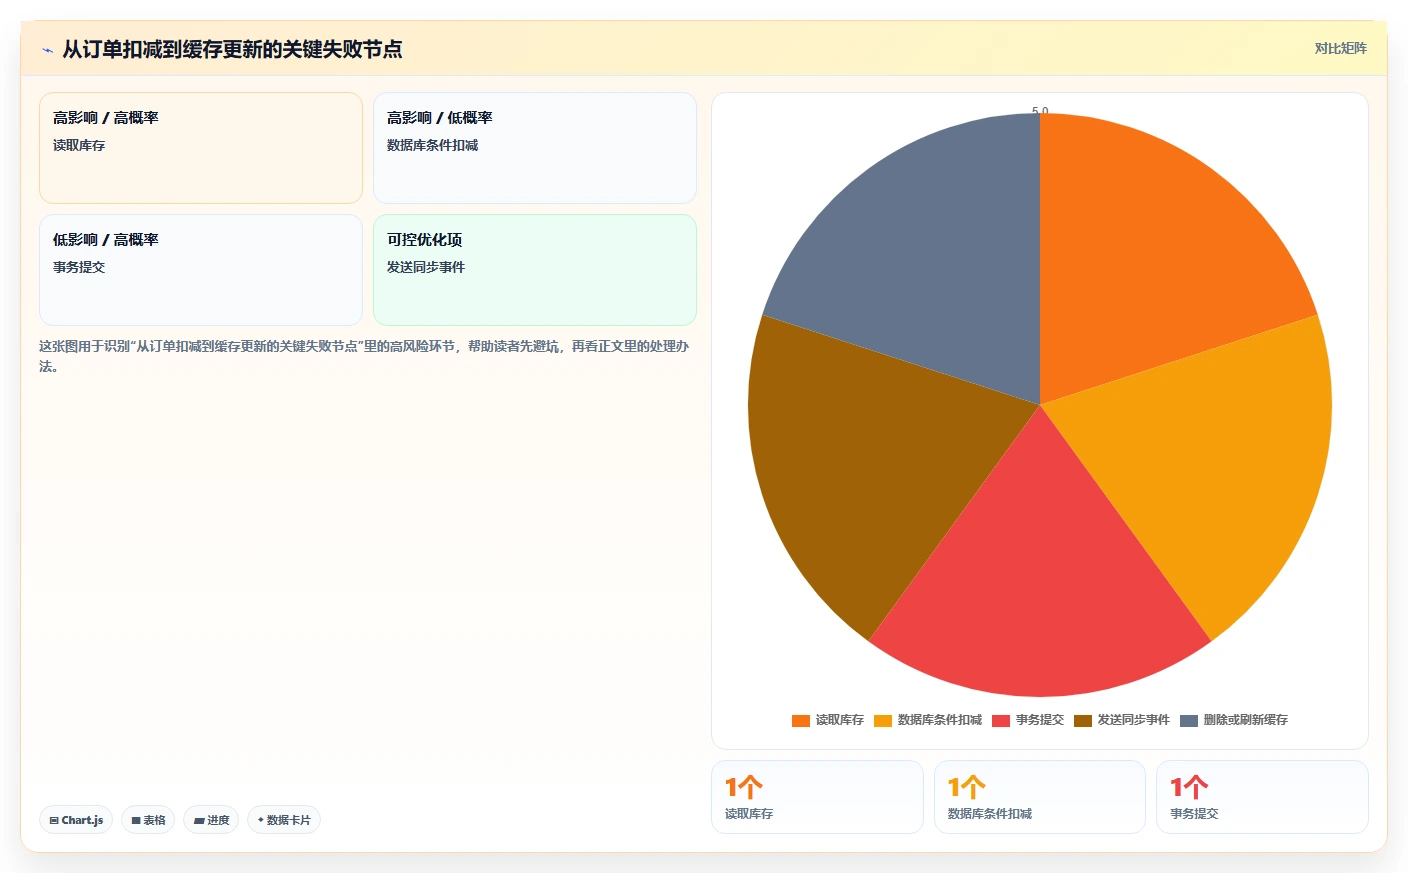Select the 低影响 / 高概率 card
Image resolution: width=1408 pixels, height=873 pixels.
point(201,270)
